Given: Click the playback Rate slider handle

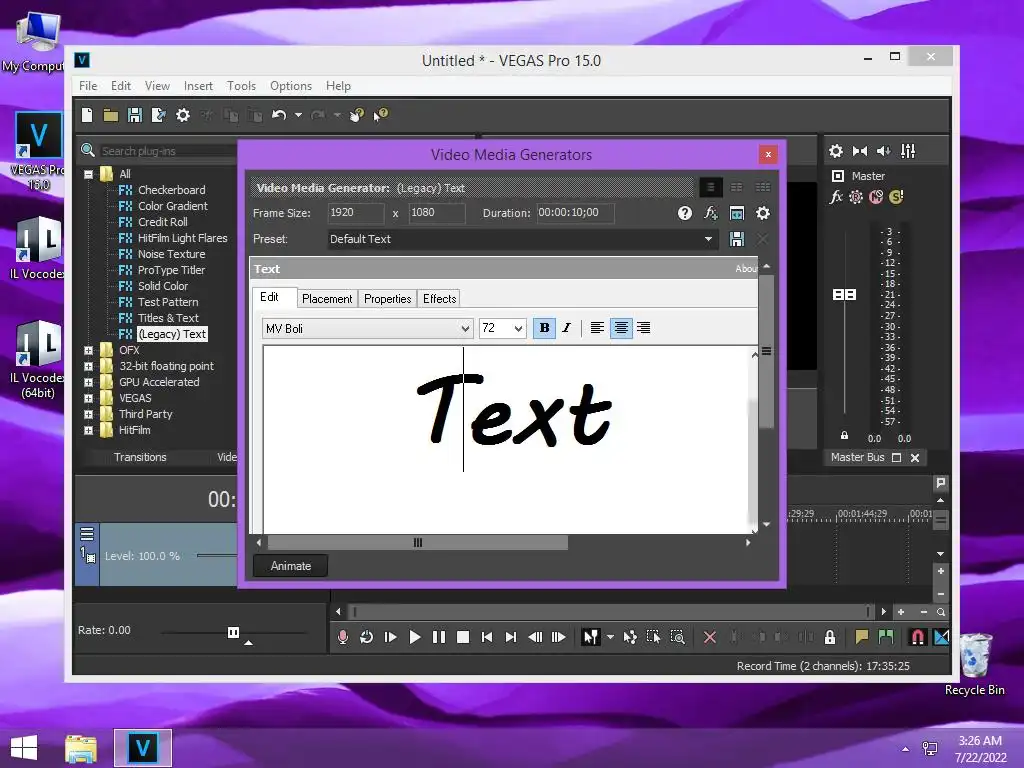Looking at the screenshot, I should click(233, 632).
